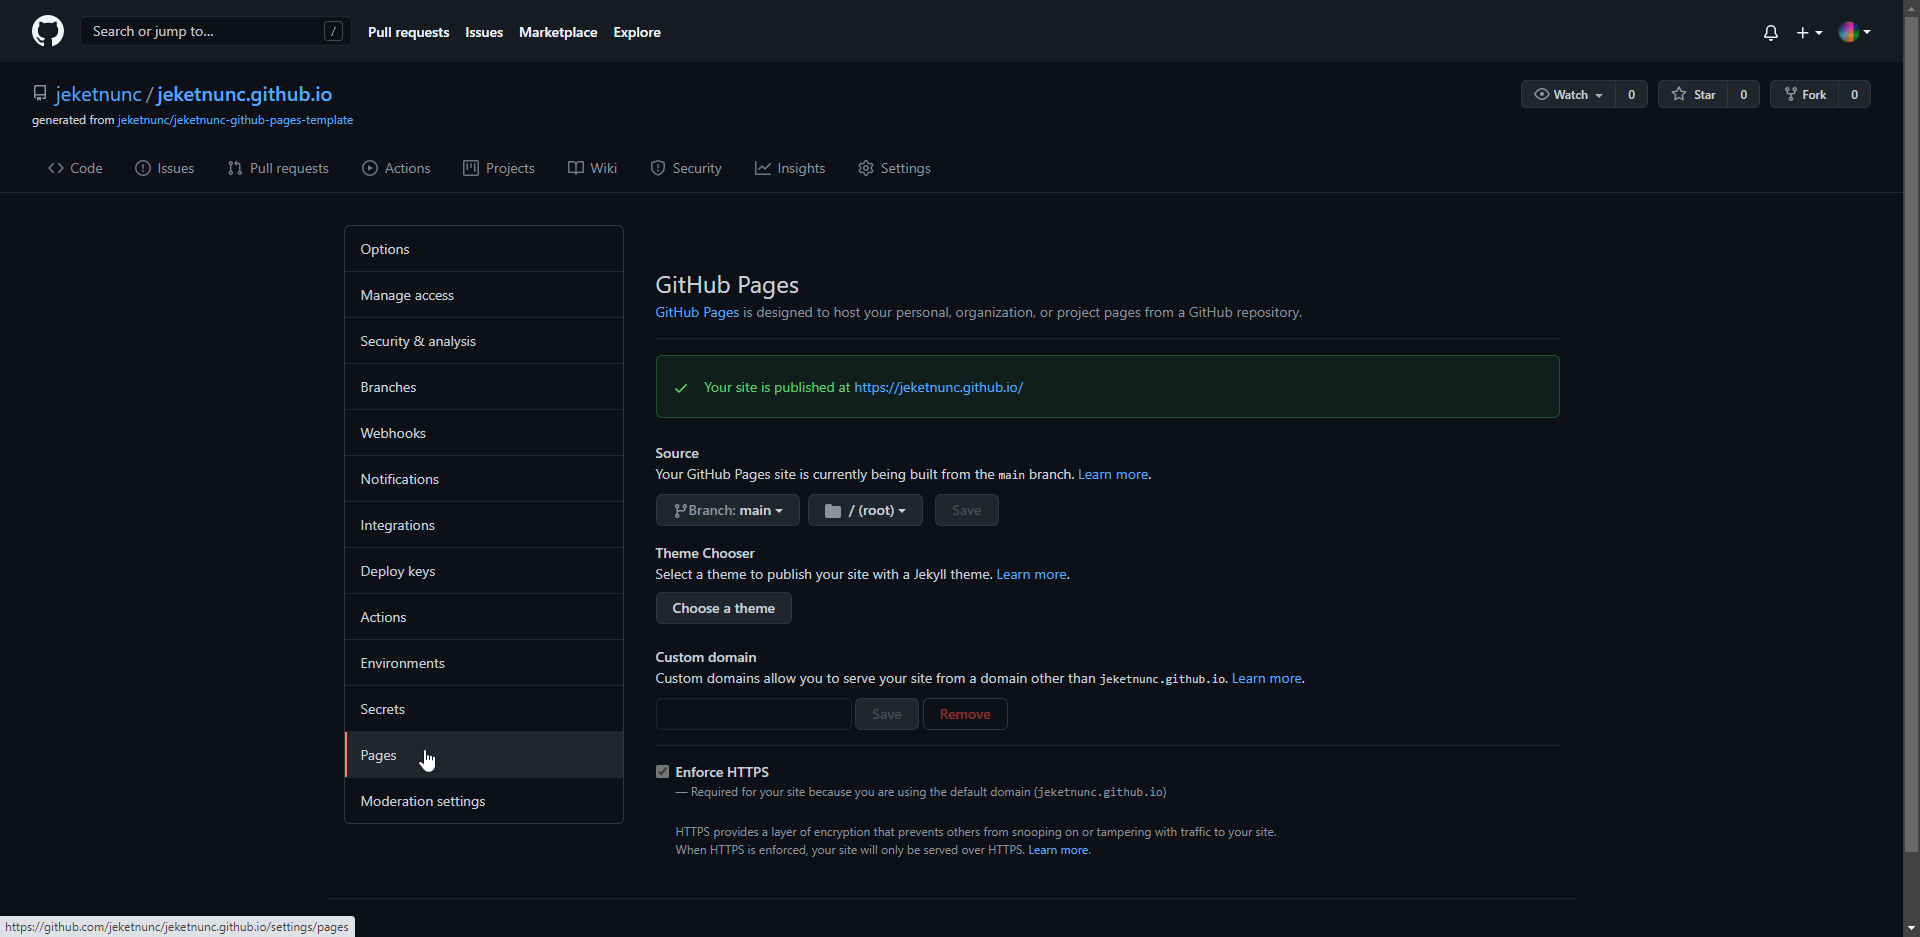The height and width of the screenshot is (937, 1920).
Task: Open Learn more link under Theme Chooser
Action: coord(1031,575)
